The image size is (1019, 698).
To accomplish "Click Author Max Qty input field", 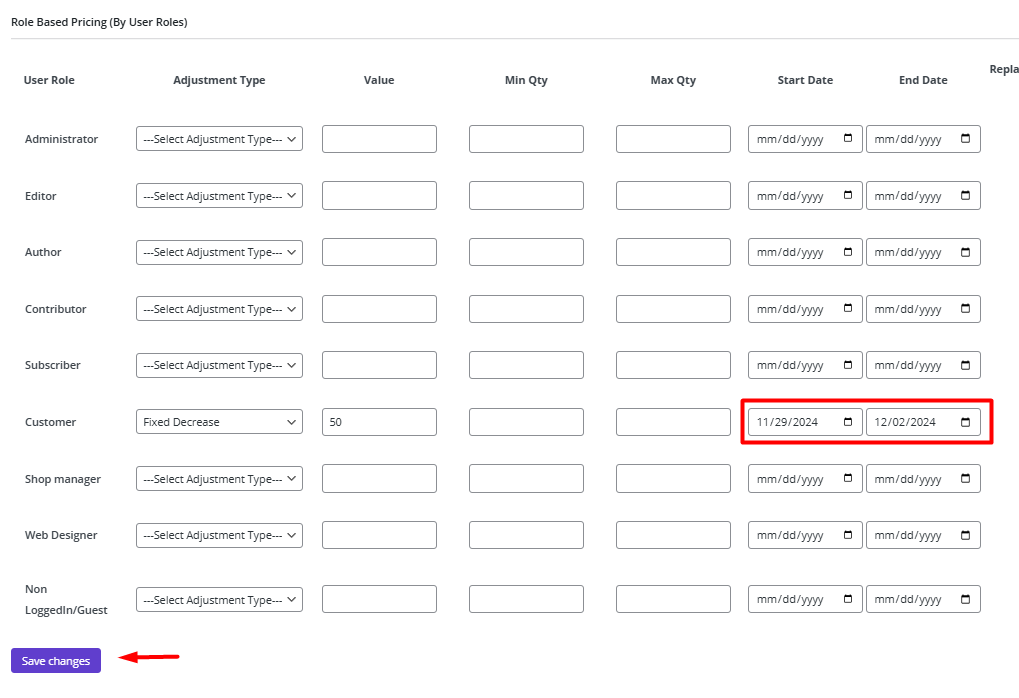I will (x=673, y=252).
